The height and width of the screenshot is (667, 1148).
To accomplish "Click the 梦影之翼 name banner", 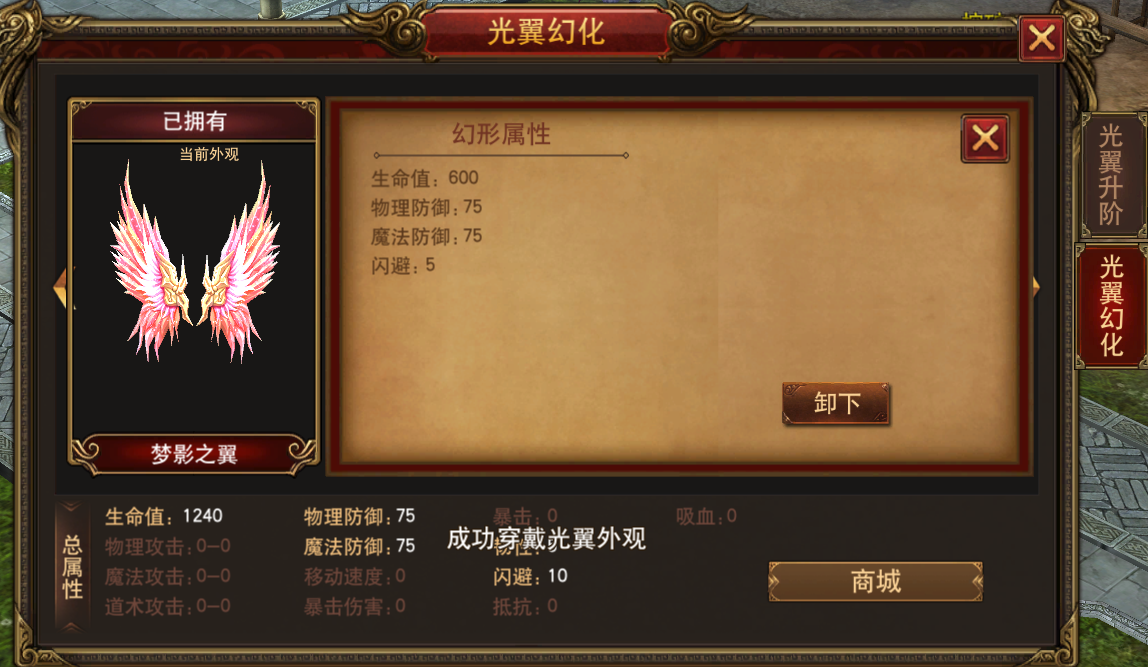I will point(194,454).
